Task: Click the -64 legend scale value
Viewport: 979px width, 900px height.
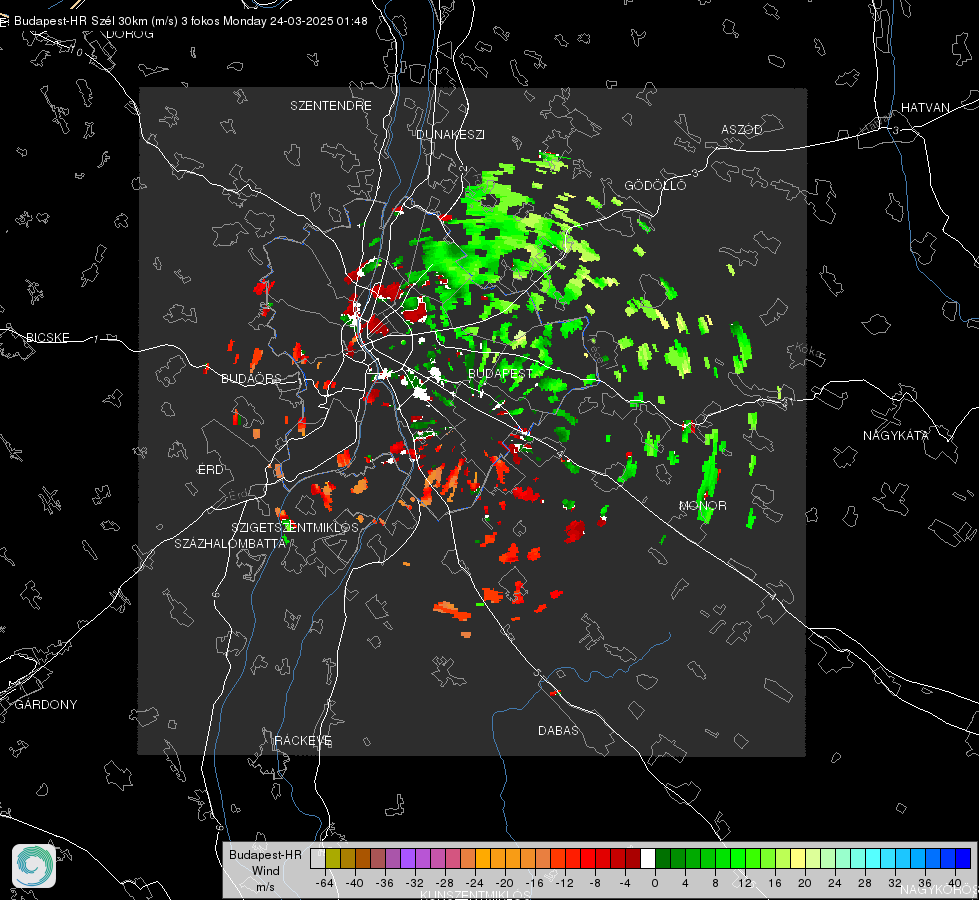Action: [325, 883]
